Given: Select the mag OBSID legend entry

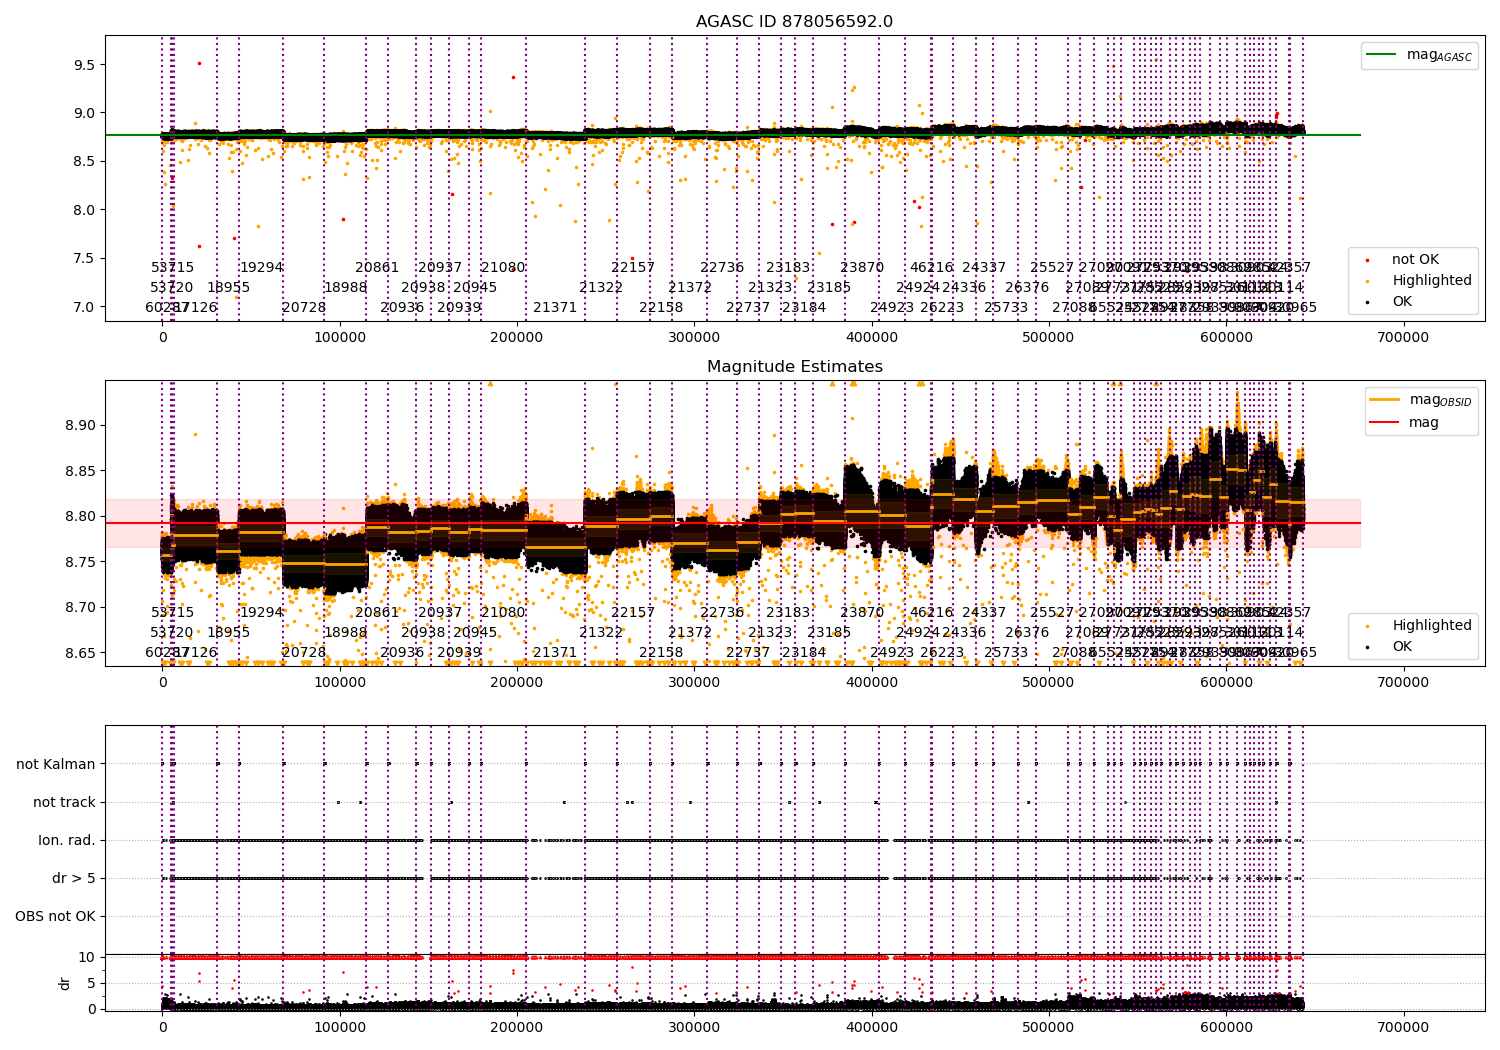Looking at the screenshot, I should pyautogui.click(x=1421, y=400).
